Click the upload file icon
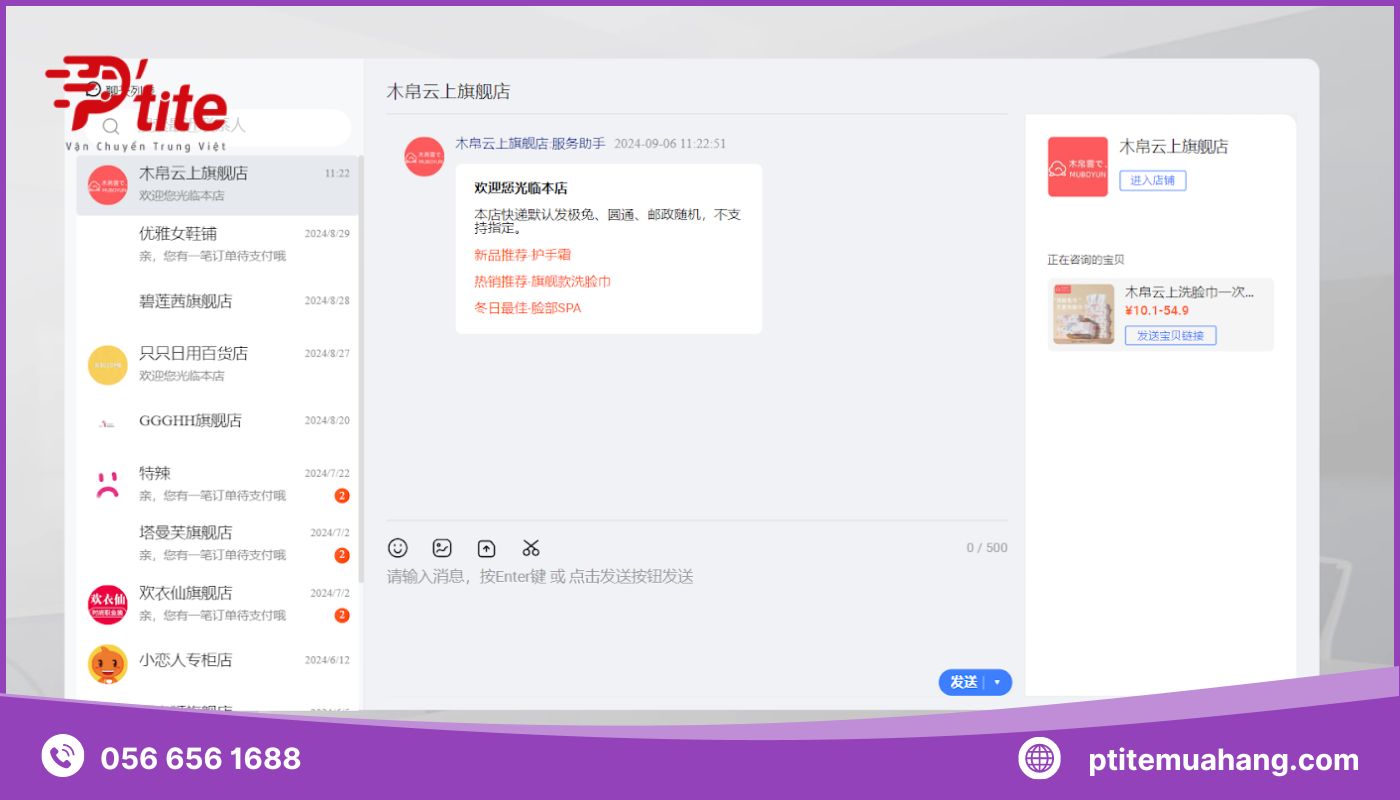 [x=486, y=548]
